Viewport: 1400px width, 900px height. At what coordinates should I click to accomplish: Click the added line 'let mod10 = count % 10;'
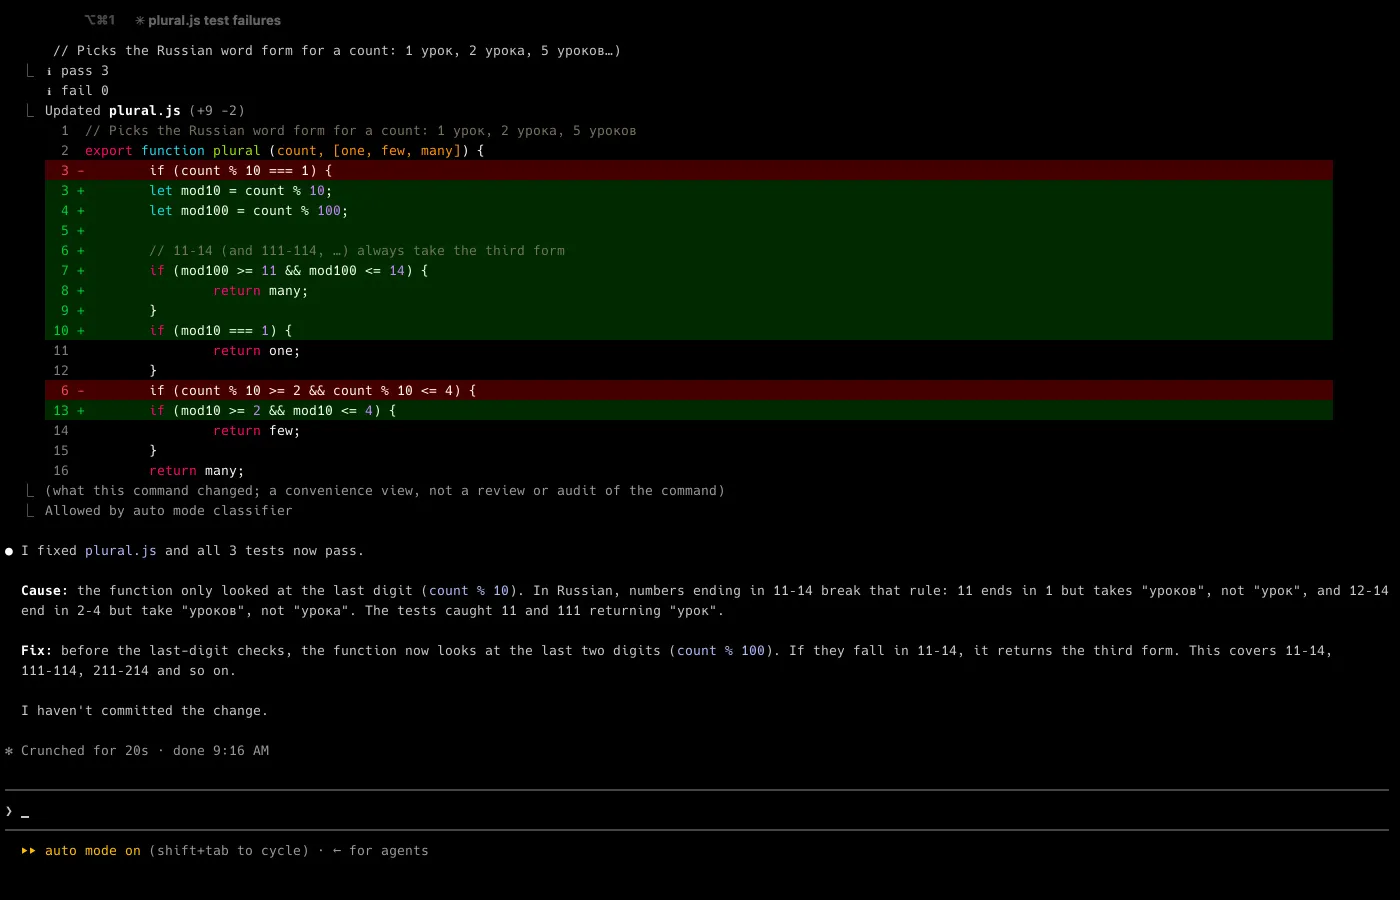click(x=689, y=191)
